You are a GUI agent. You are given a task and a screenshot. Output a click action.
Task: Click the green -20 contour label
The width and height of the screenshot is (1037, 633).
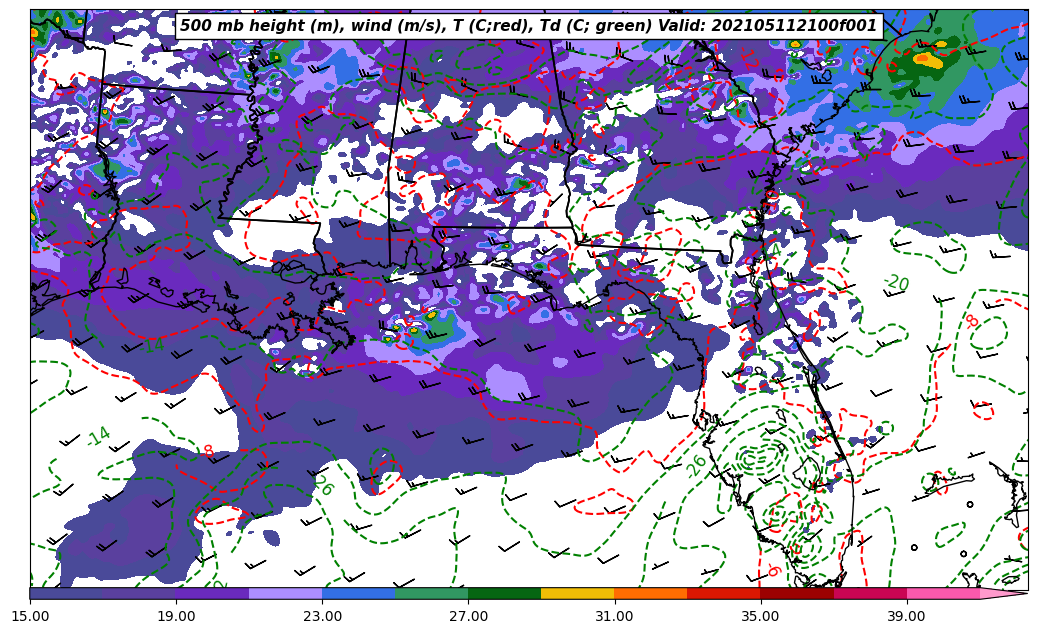point(896,284)
